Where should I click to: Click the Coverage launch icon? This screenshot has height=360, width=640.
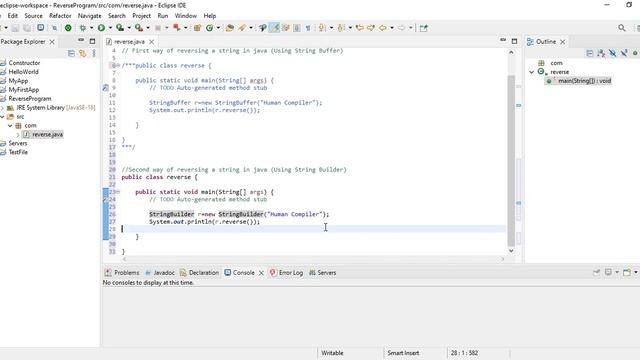(120, 28)
